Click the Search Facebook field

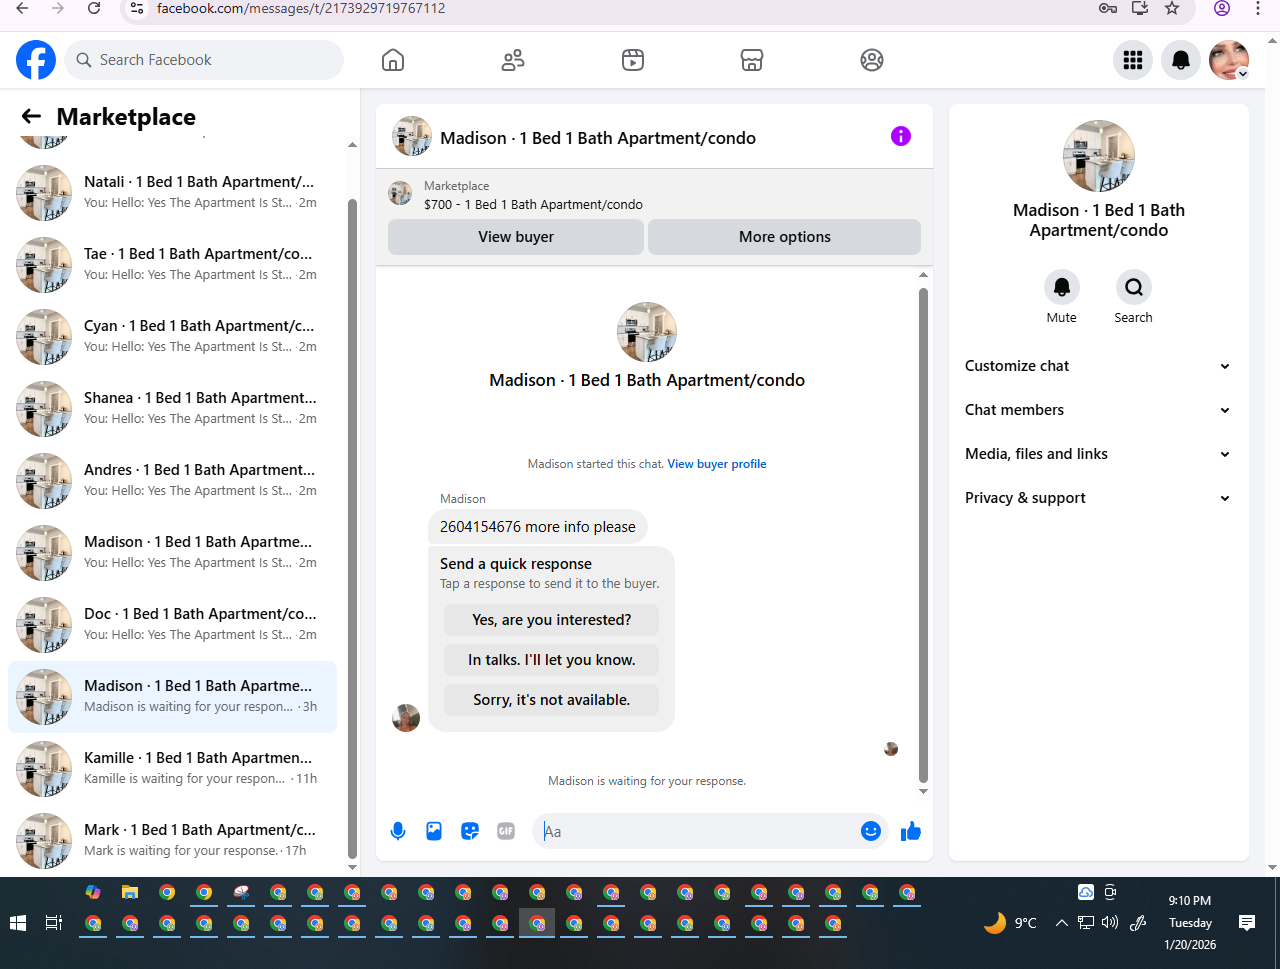click(204, 60)
